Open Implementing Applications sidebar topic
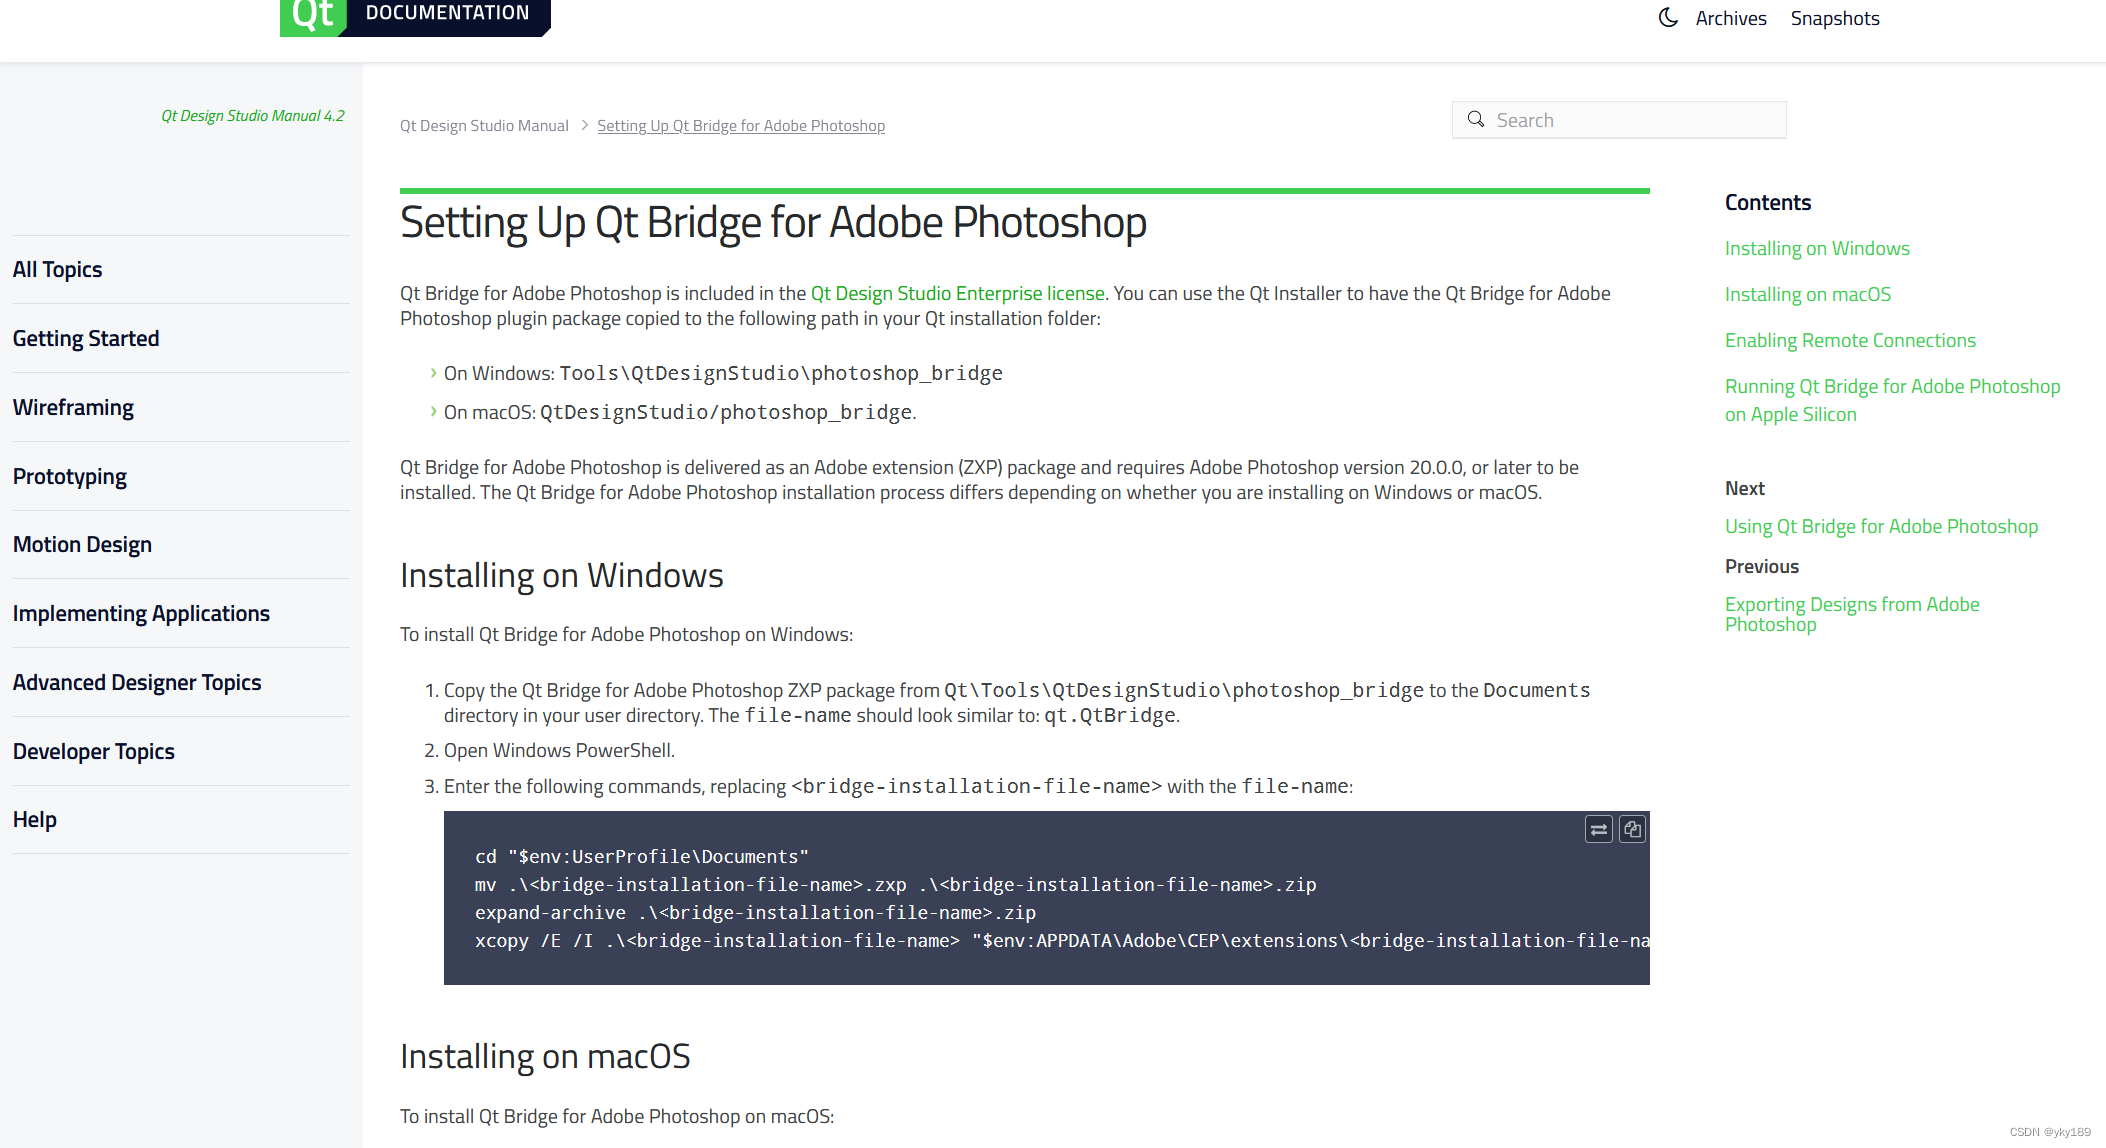This screenshot has height=1148, width=2106. tap(141, 614)
